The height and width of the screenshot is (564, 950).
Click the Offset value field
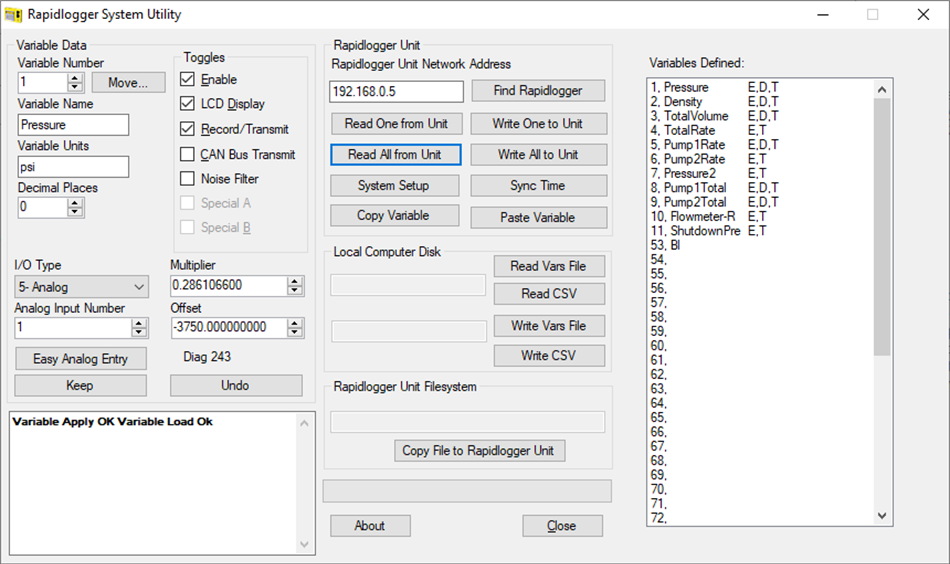[x=229, y=327]
